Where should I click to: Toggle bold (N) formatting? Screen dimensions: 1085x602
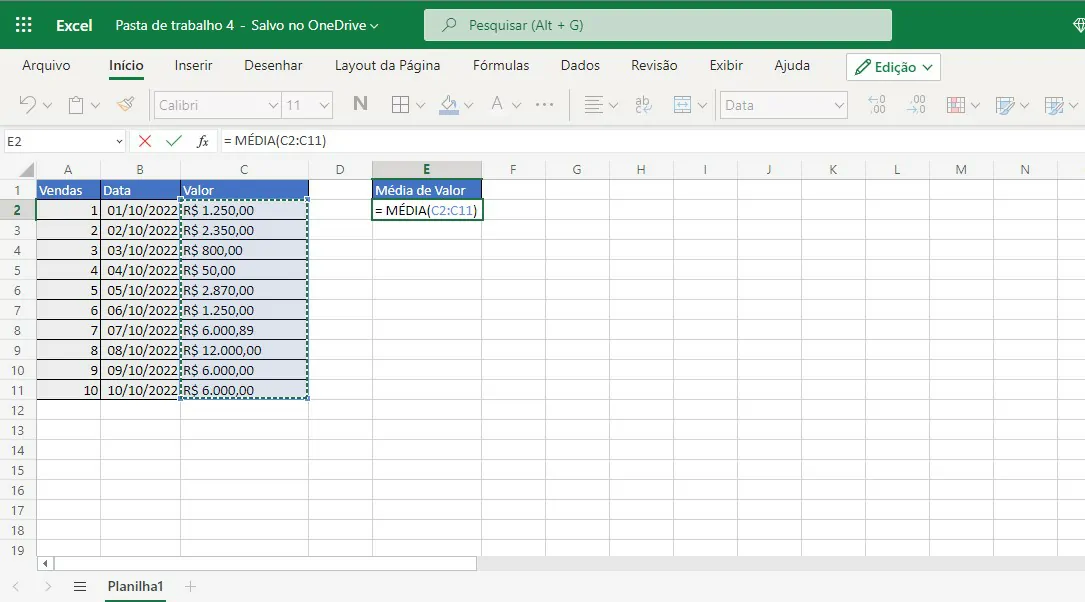[x=360, y=104]
